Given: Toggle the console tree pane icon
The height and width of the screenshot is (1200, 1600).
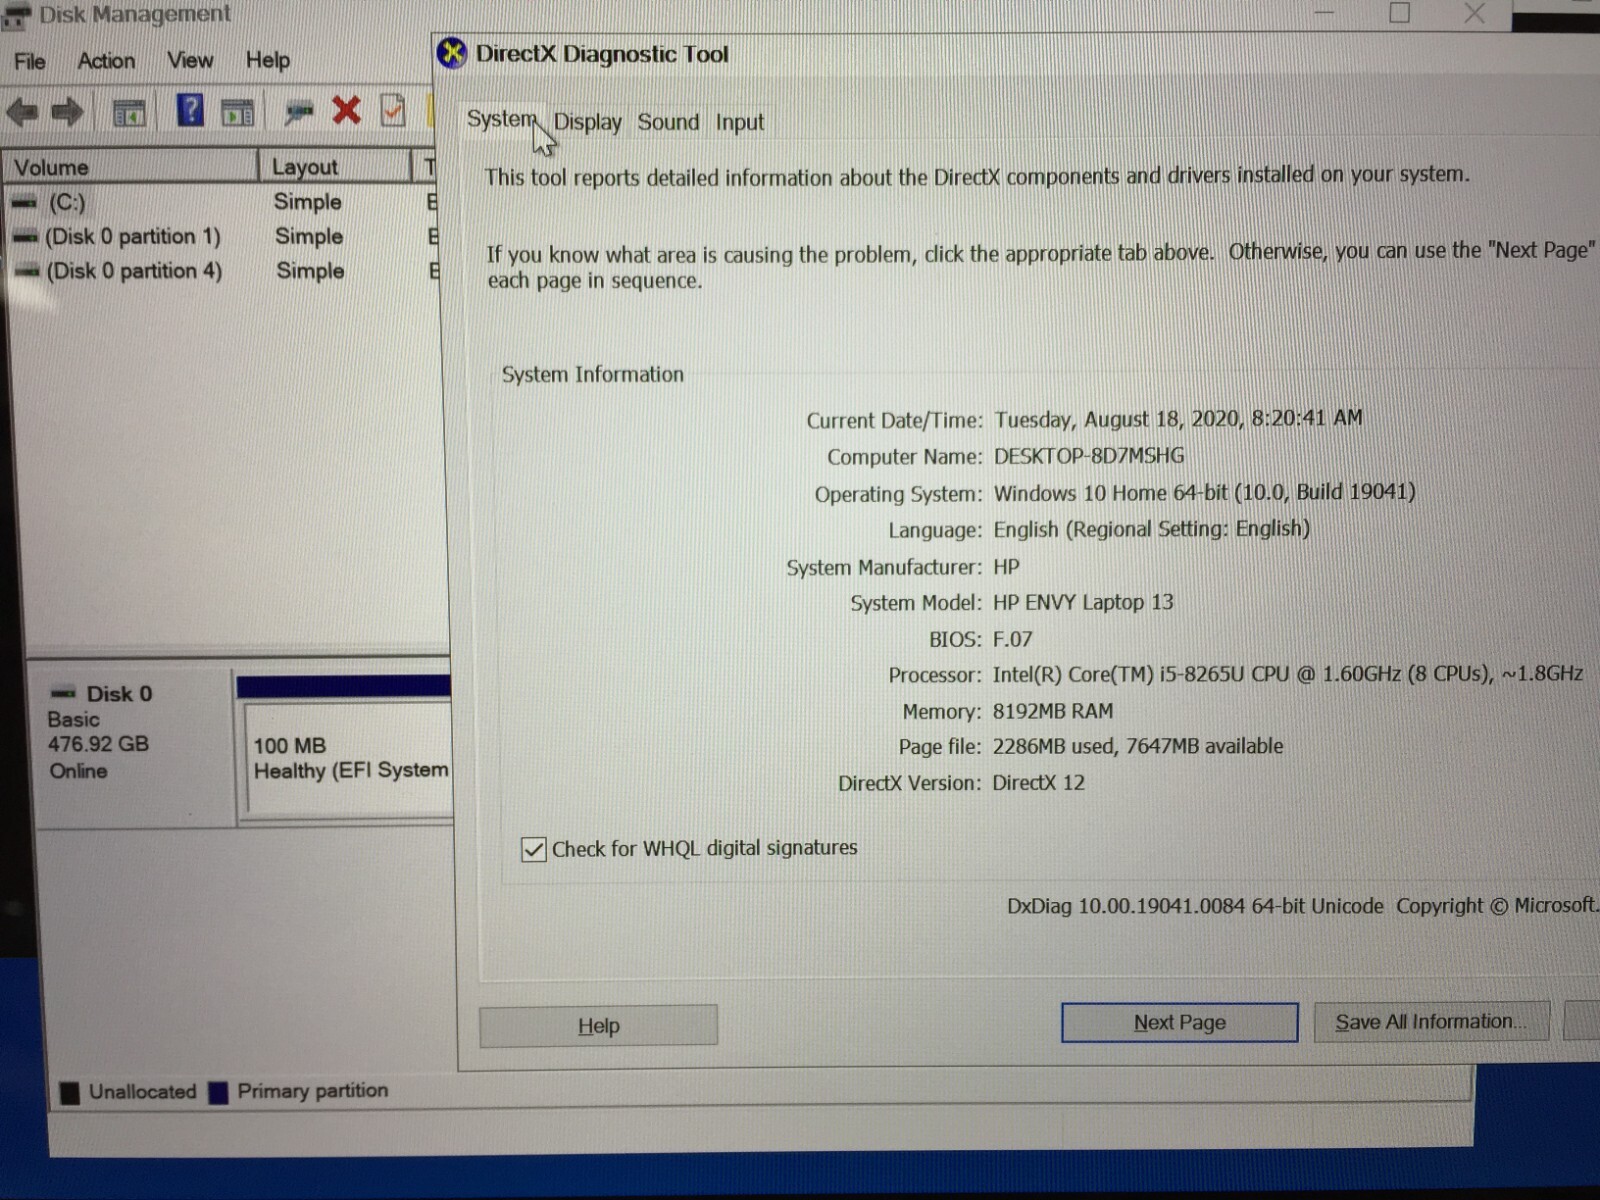Looking at the screenshot, I should [x=129, y=113].
